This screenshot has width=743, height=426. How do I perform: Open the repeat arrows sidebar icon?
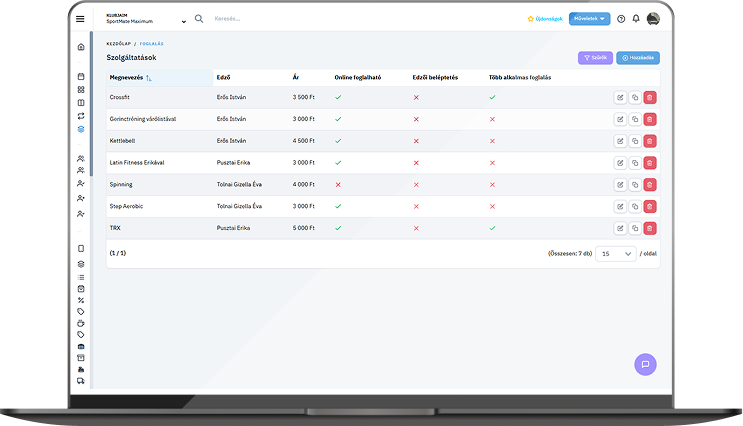(81, 116)
